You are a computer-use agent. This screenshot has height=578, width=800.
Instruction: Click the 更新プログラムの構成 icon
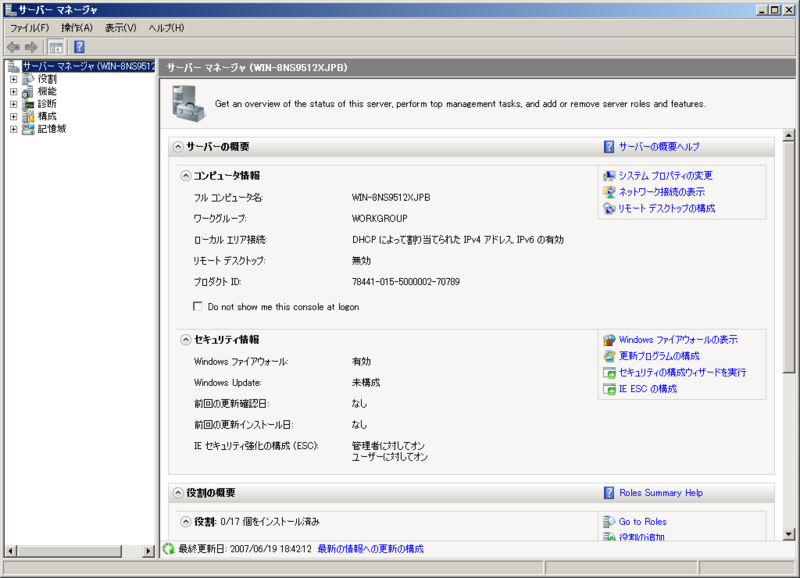pyautogui.click(x=609, y=356)
